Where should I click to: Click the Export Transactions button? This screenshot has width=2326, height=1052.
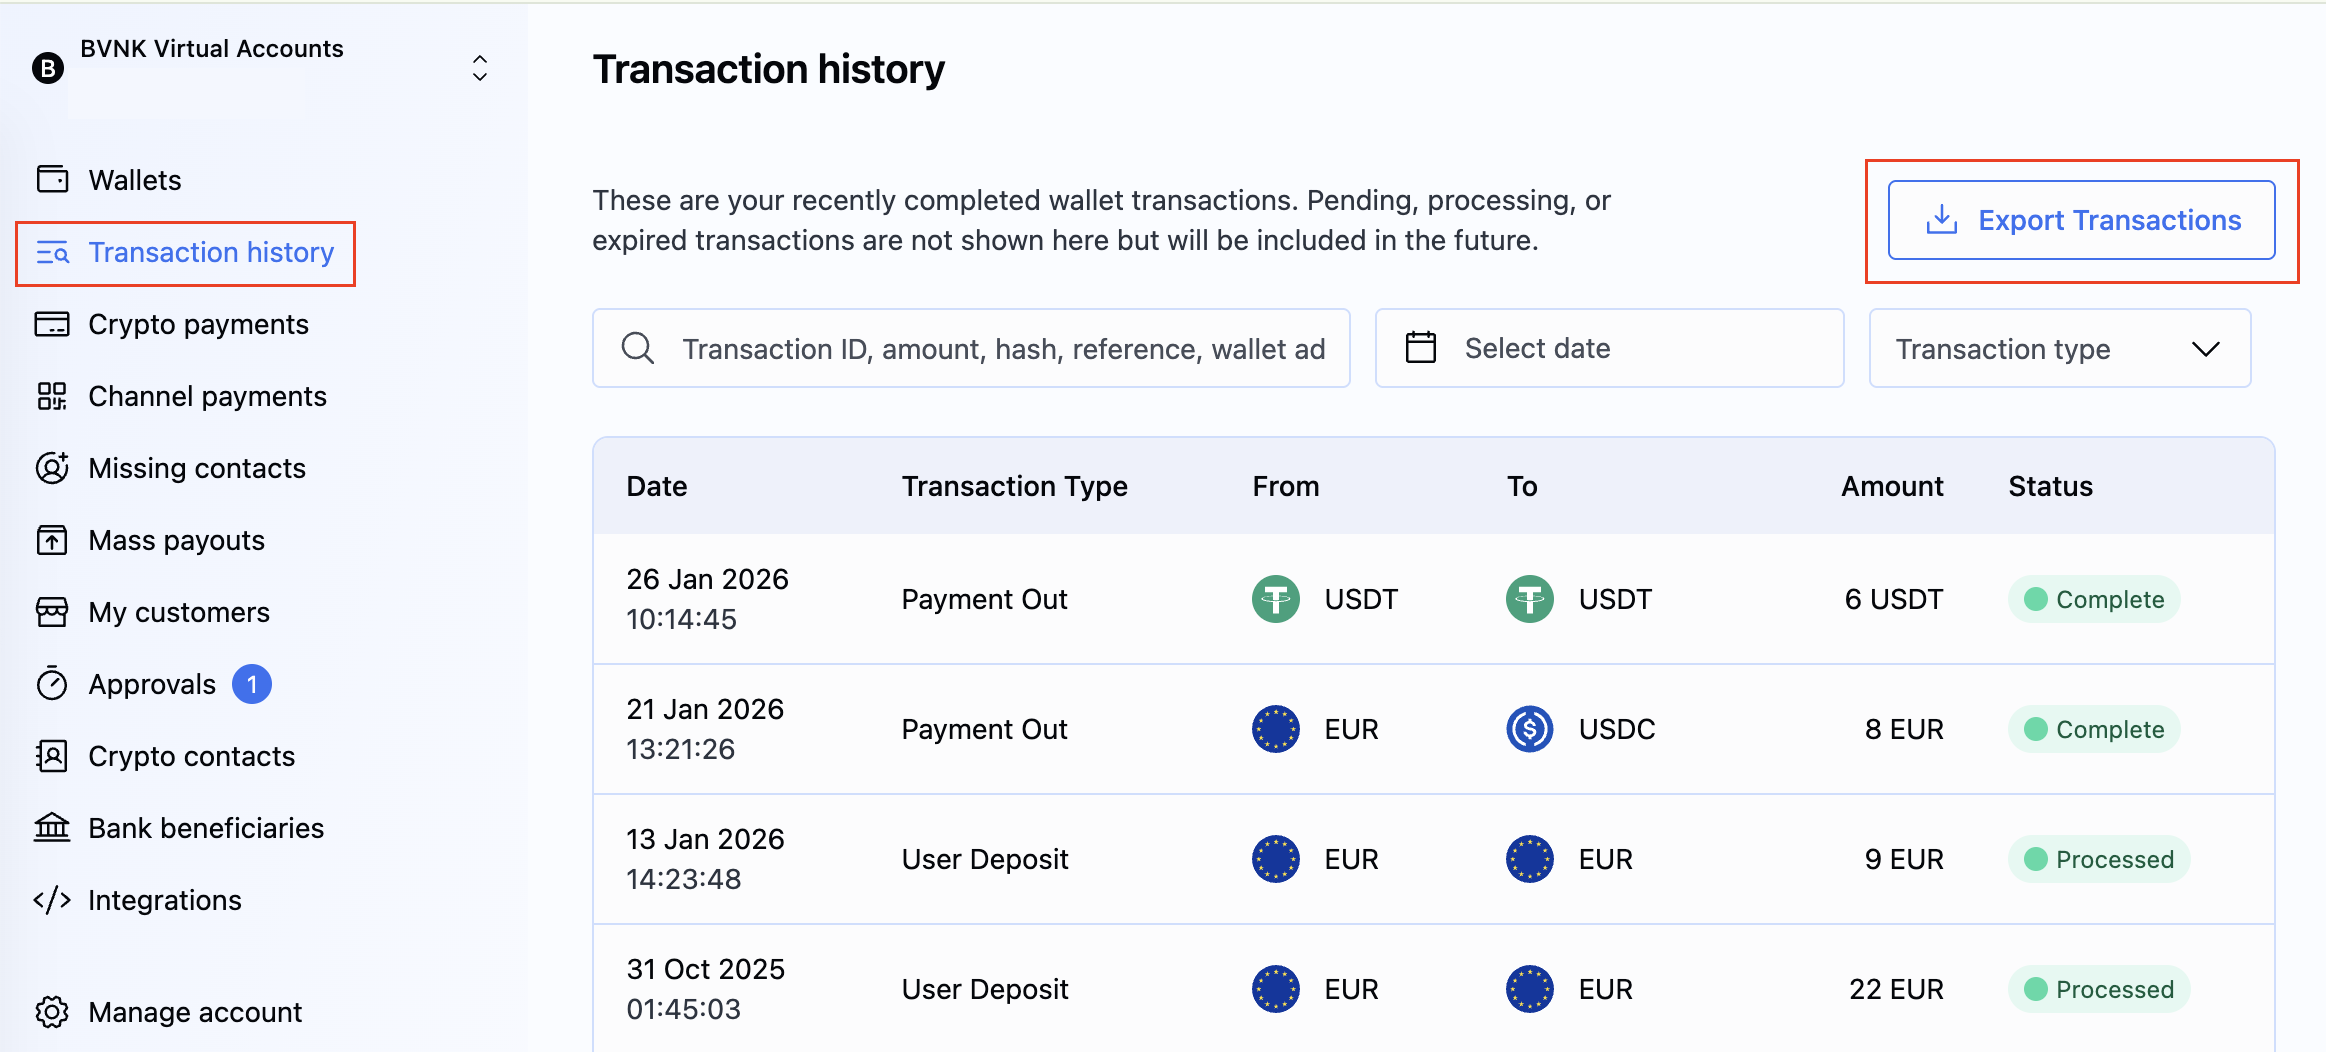tap(2081, 220)
